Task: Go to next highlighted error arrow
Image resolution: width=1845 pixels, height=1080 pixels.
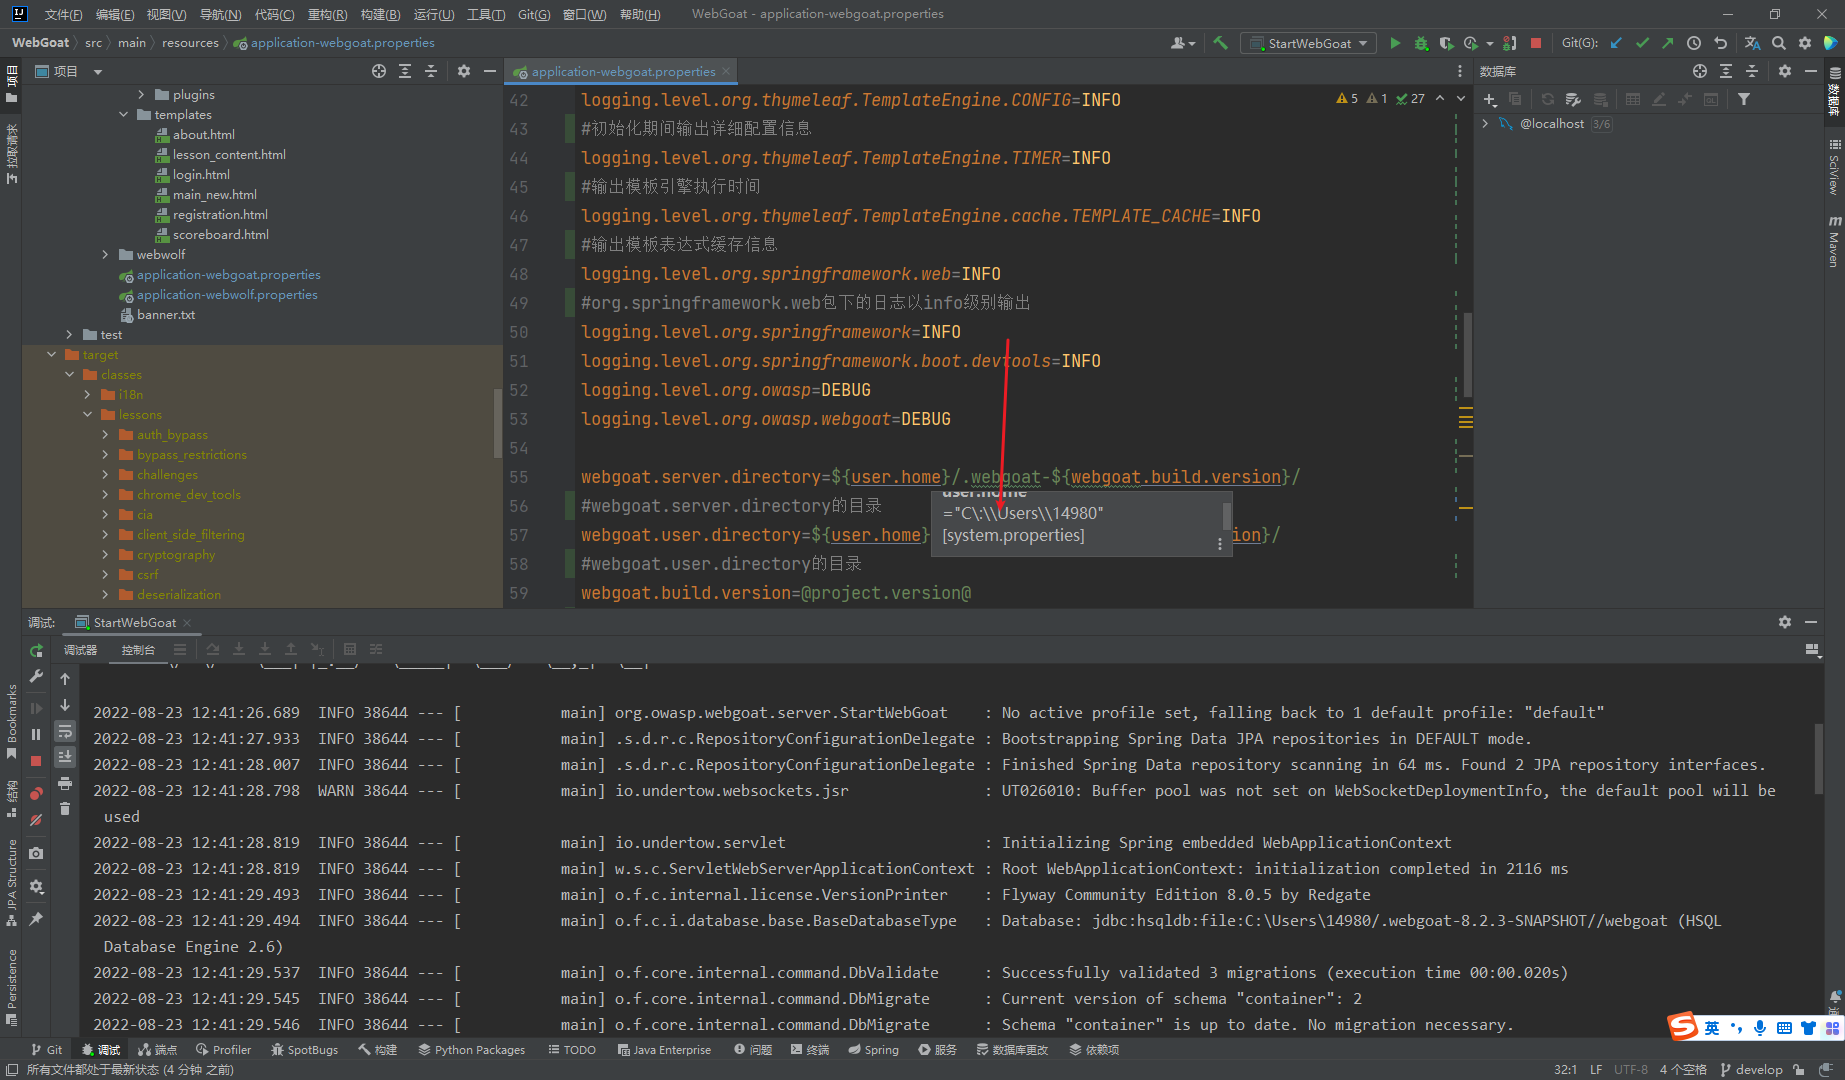Action: pyautogui.click(x=1461, y=98)
